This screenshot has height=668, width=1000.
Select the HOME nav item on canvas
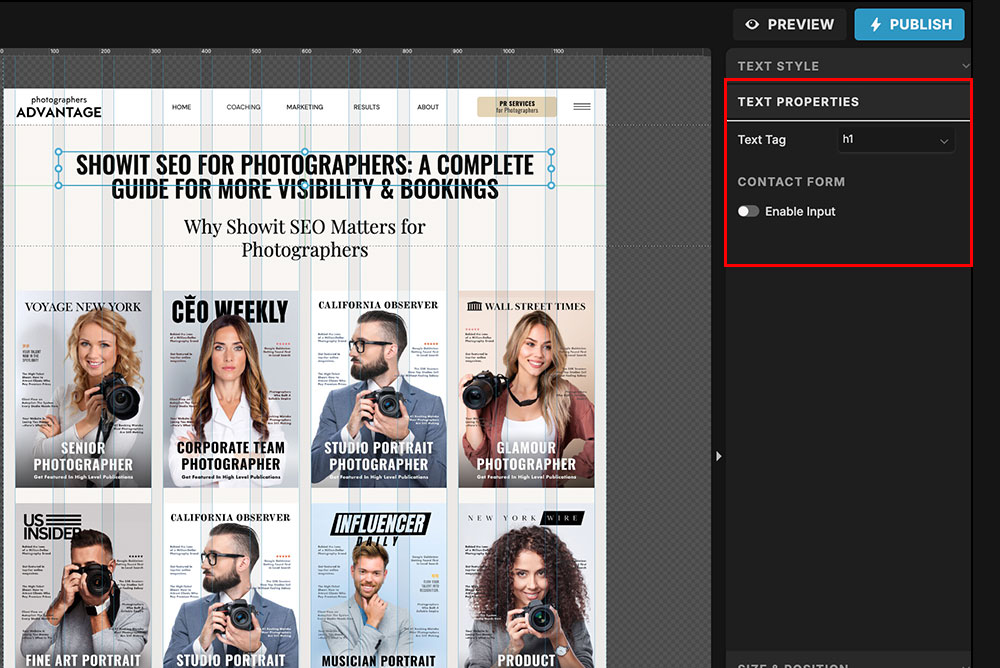(182, 107)
